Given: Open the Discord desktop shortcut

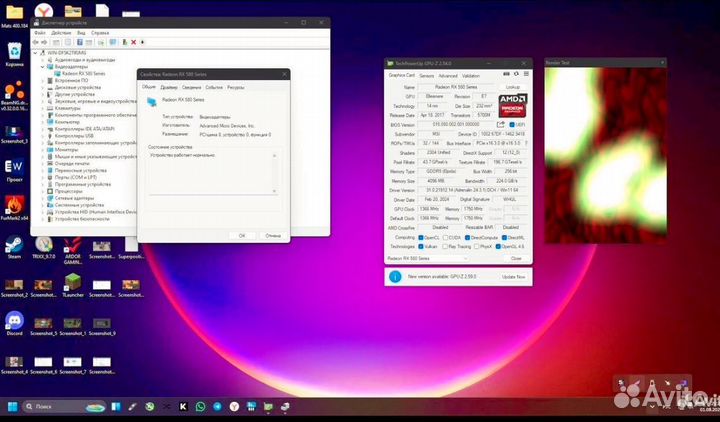Looking at the screenshot, I should (14, 324).
